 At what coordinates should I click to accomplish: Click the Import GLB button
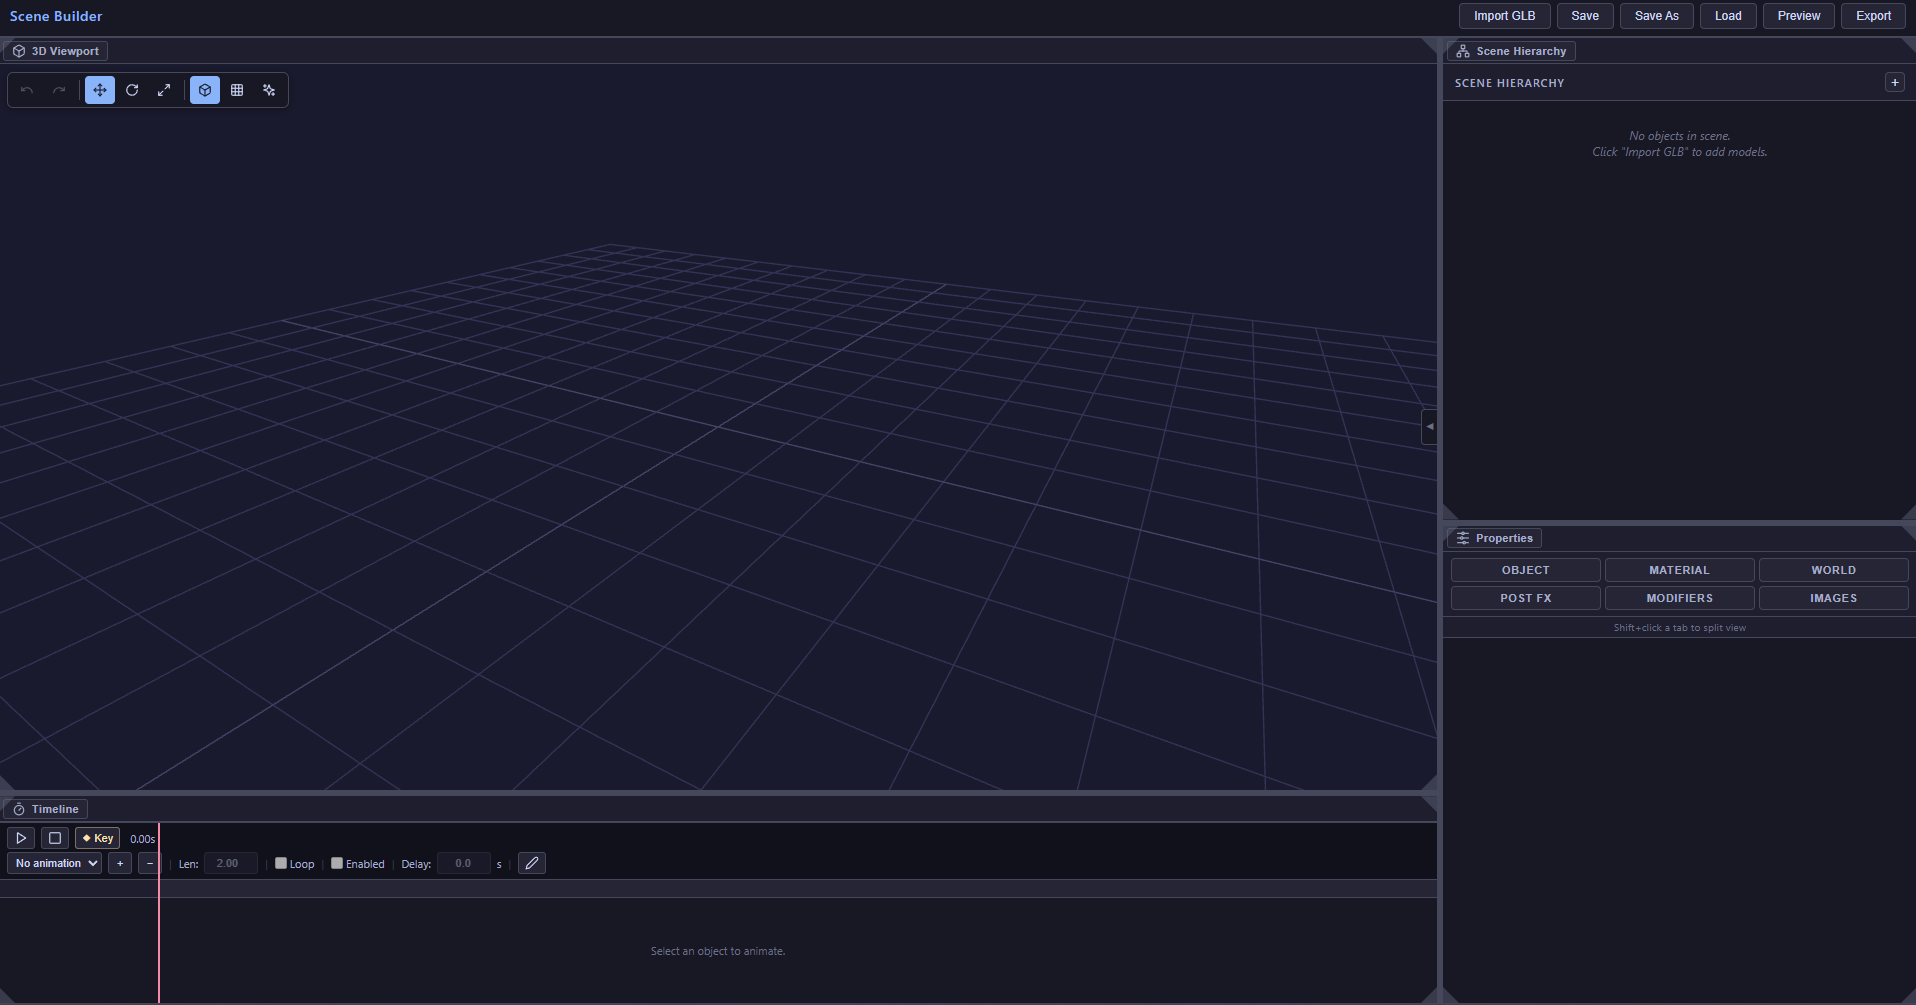pos(1504,16)
